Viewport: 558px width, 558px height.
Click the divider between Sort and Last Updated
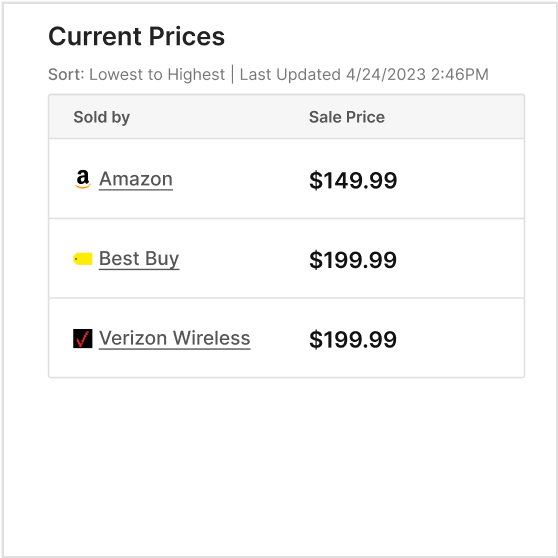(232, 74)
